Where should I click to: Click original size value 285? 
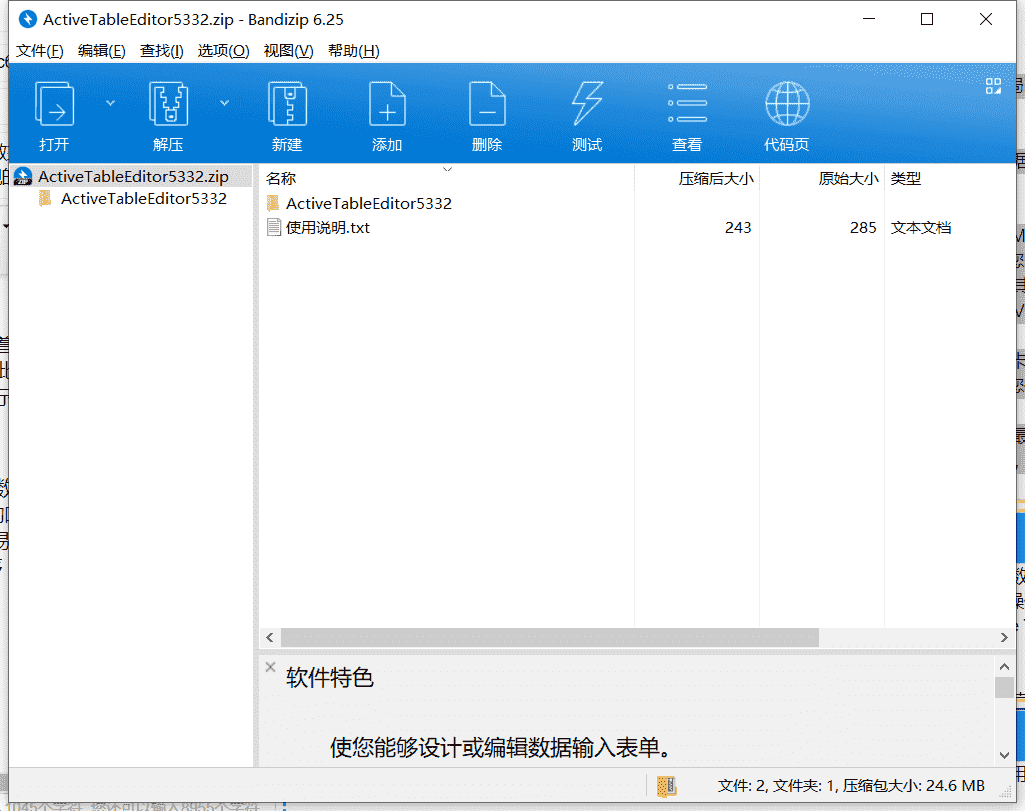(863, 227)
